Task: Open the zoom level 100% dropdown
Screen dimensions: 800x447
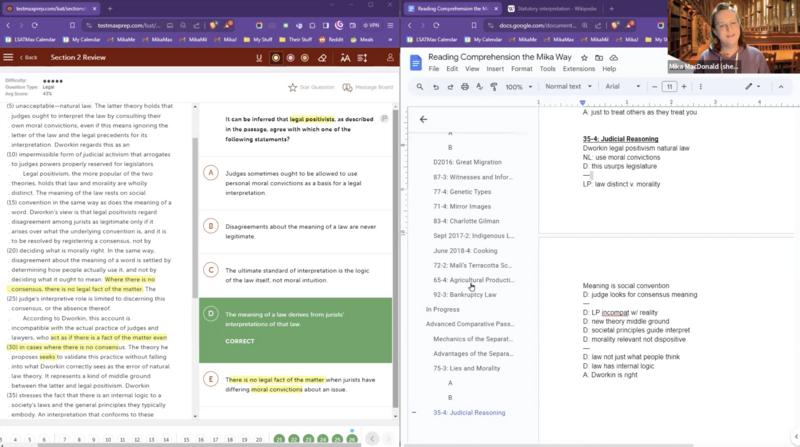Action: 518,87
